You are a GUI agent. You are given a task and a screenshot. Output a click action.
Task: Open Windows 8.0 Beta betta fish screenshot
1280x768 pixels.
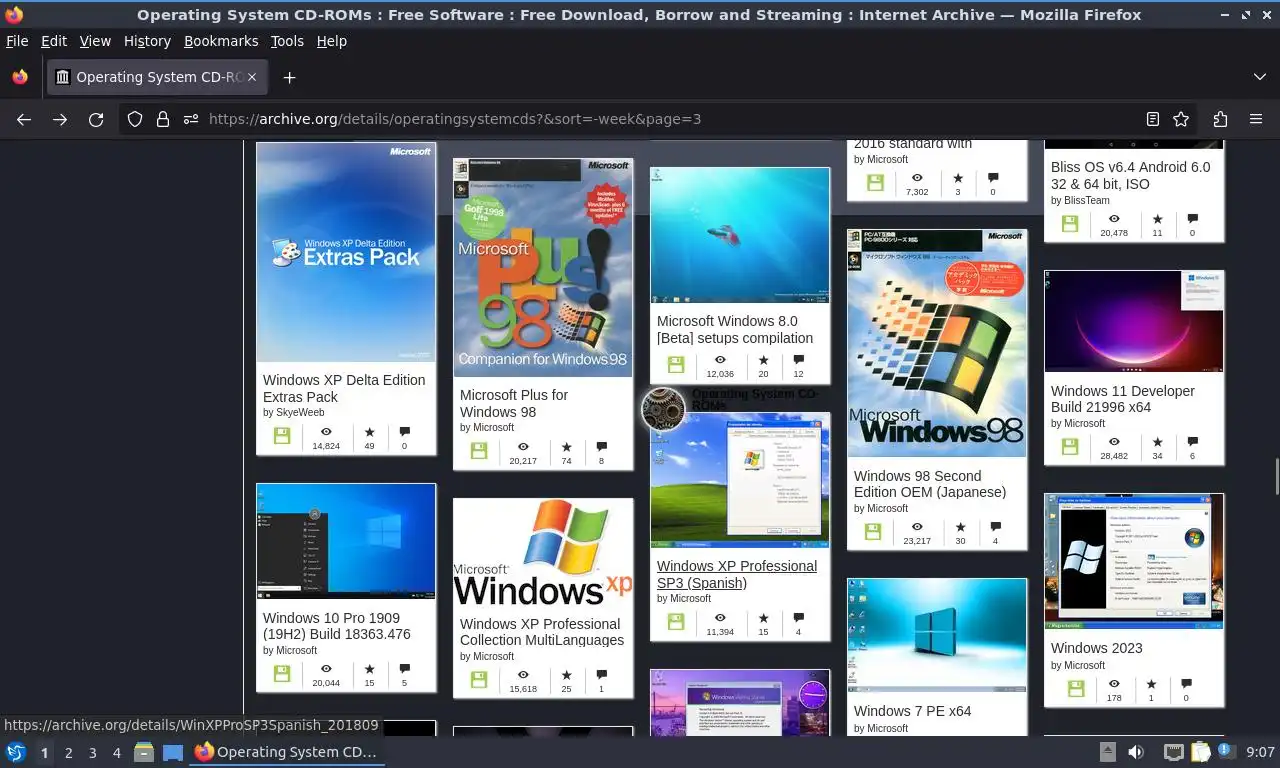(740, 235)
